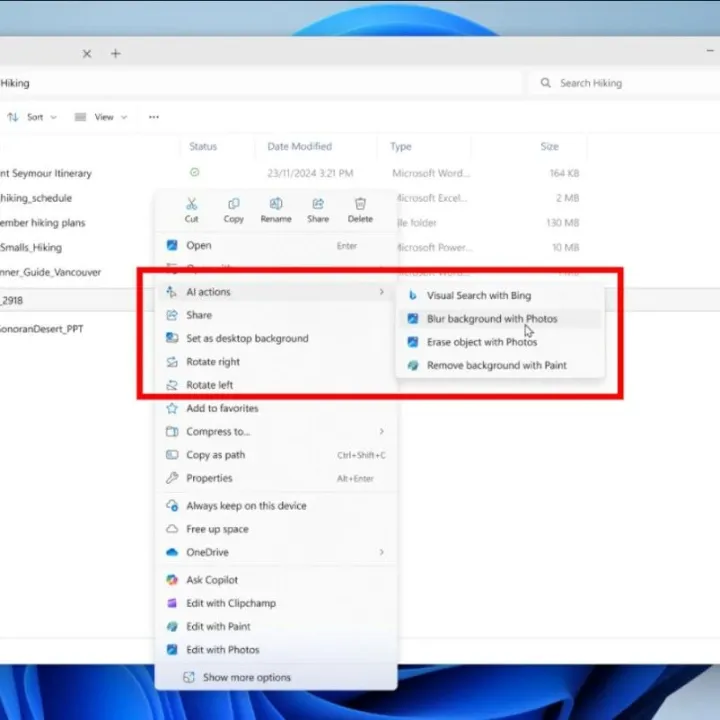Click the View layout icon
720x720 pixels.
80,117
